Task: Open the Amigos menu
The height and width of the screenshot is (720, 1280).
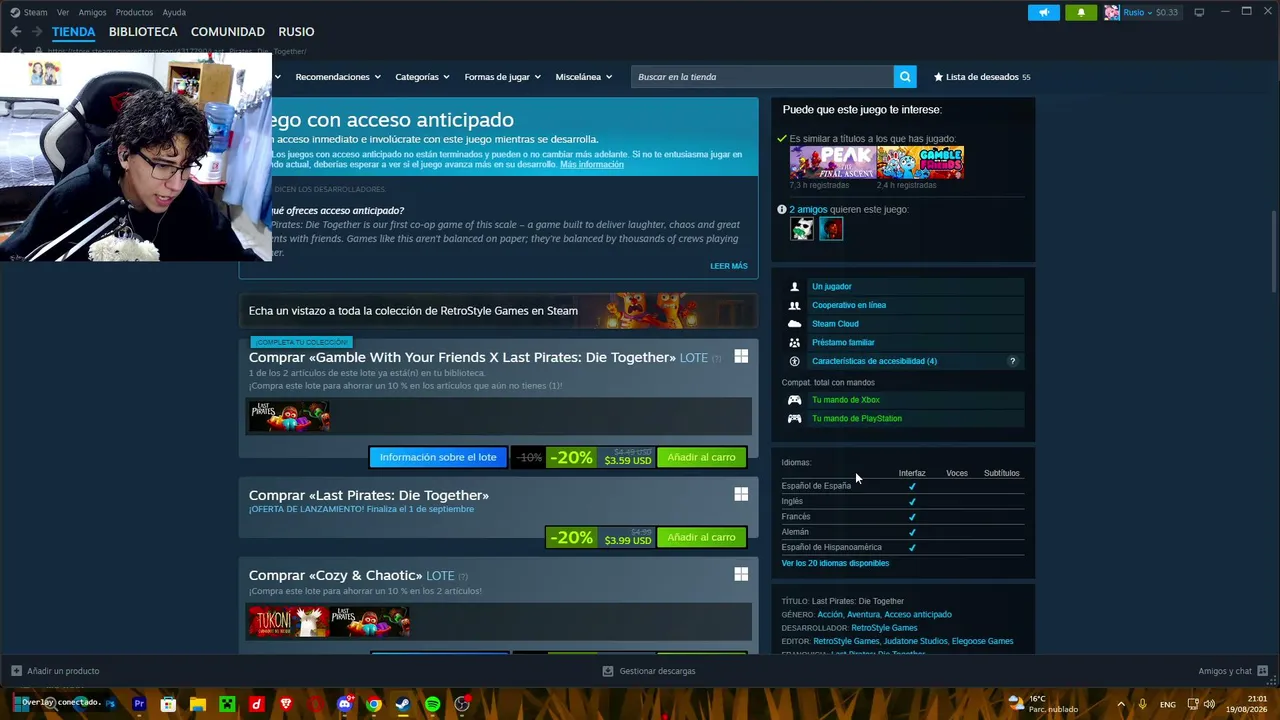Action: (92, 12)
